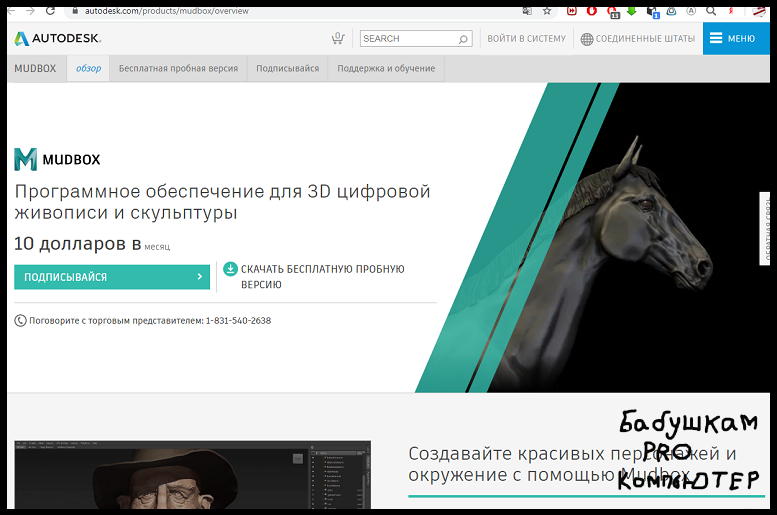The height and width of the screenshot is (515, 777).
Task: Open the browser profile avatar
Action: pyautogui.click(x=759, y=11)
